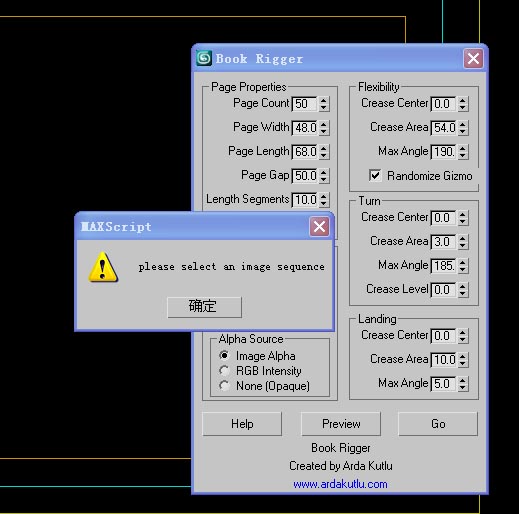The image size is (519, 514).
Task: Click the Page Gap spinner arrows
Action: 324,176
